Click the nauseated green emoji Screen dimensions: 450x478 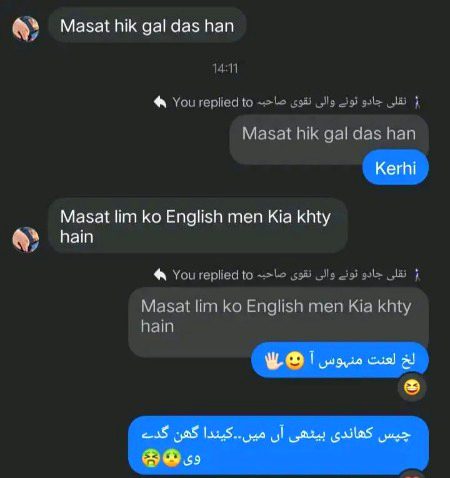[x=172, y=459]
